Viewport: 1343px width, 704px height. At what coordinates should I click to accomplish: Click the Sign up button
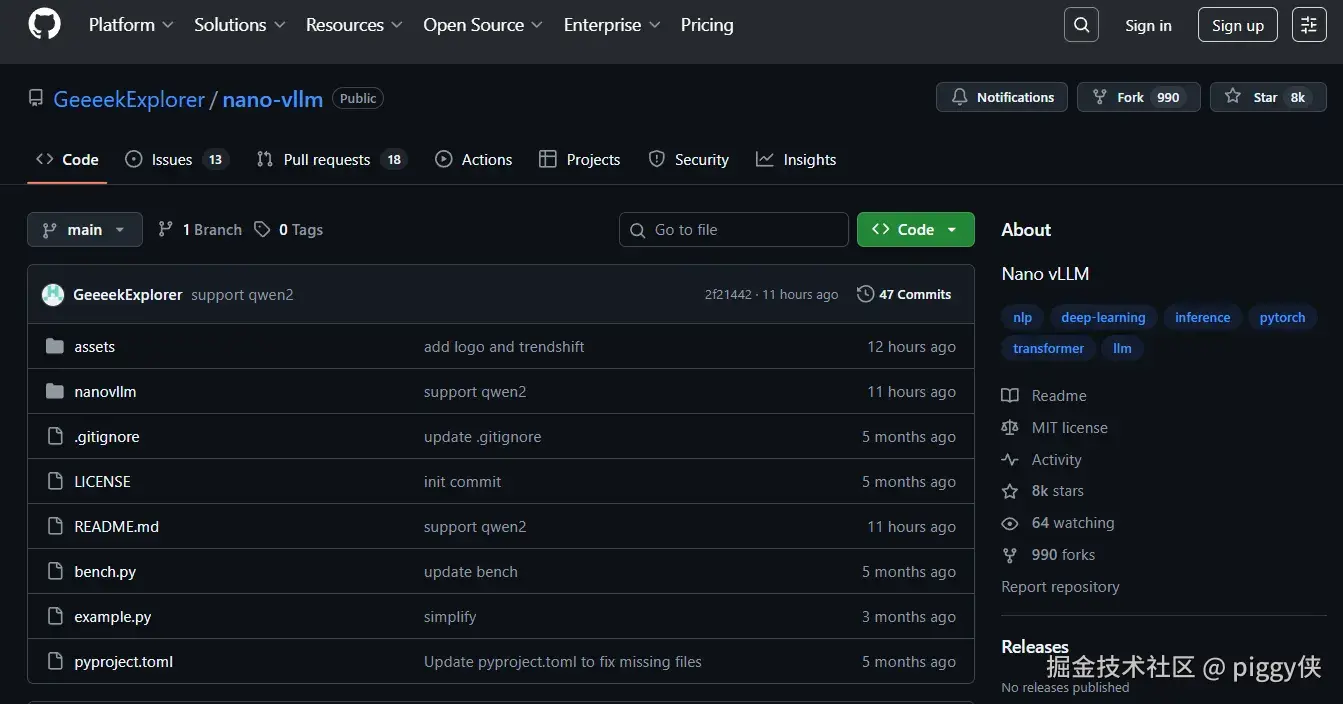tap(1238, 26)
